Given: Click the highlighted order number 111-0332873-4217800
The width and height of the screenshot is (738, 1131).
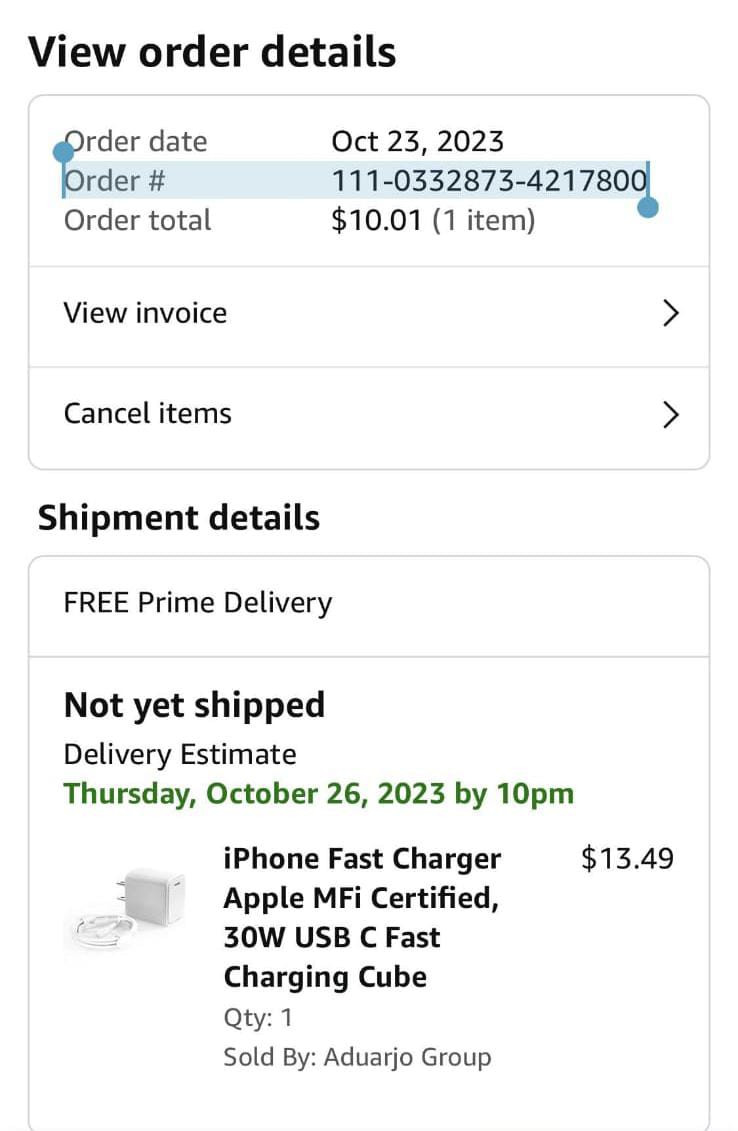Looking at the screenshot, I should pyautogui.click(x=489, y=181).
